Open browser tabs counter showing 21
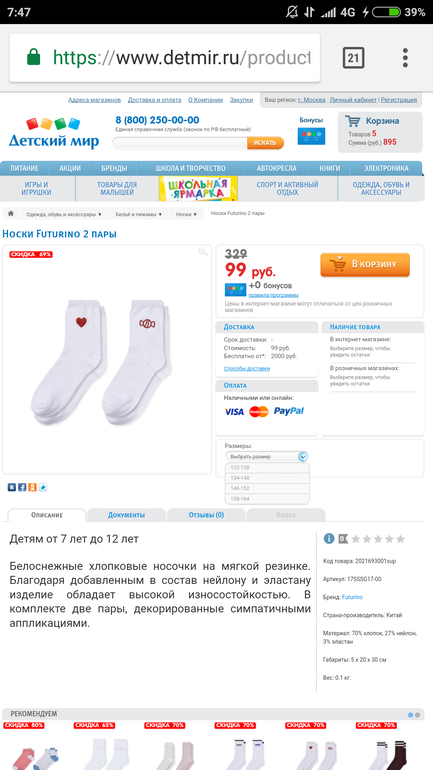Screen dimensions: 433x770 [x=353, y=57]
